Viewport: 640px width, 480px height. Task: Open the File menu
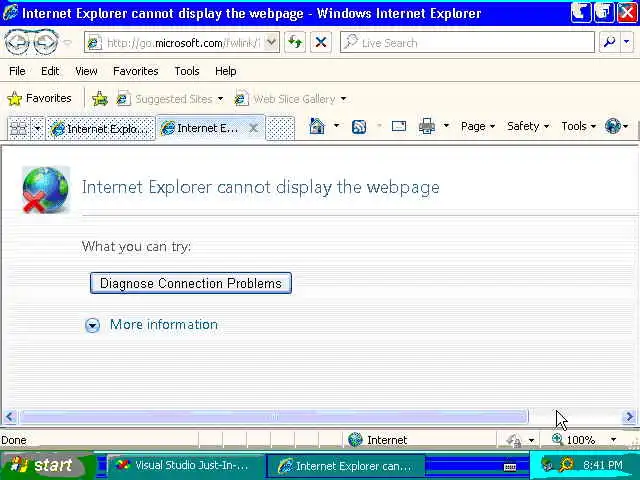pyautogui.click(x=17, y=71)
